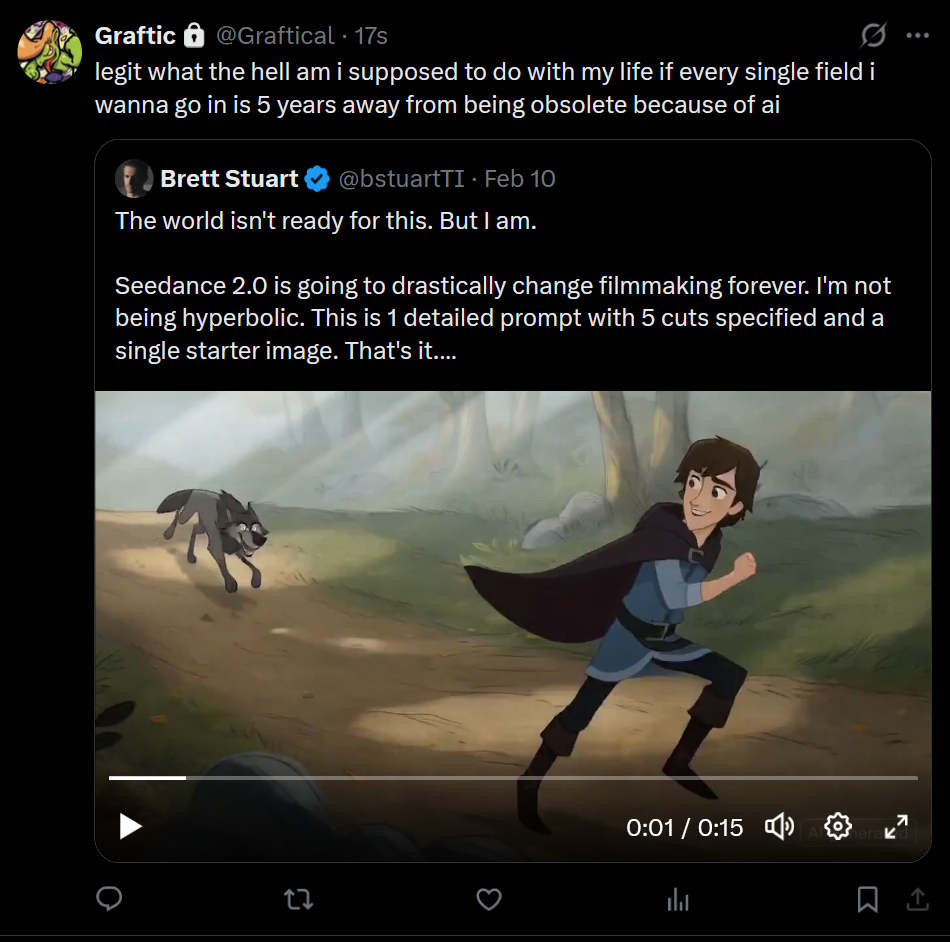
Task: Share the post
Action: coord(917,900)
